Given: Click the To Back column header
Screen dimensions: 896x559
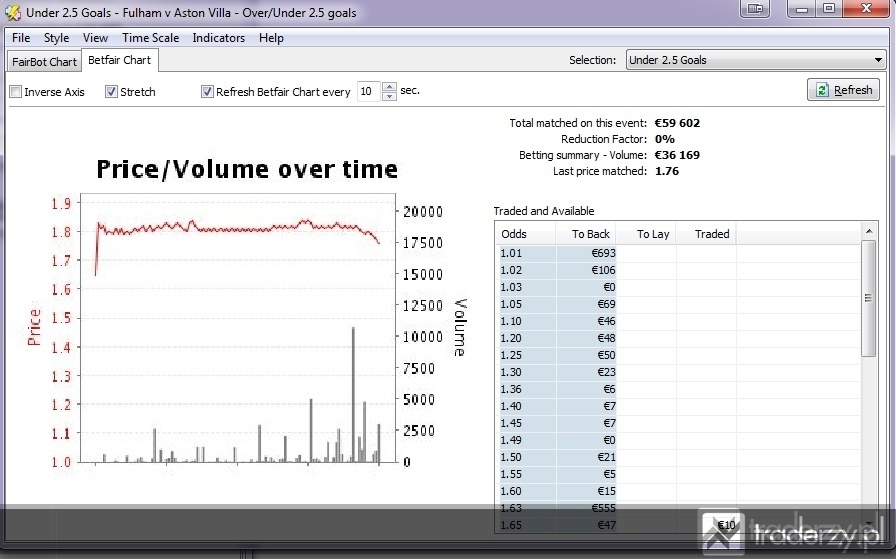Looking at the screenshot, I should (x=586, y=234).
